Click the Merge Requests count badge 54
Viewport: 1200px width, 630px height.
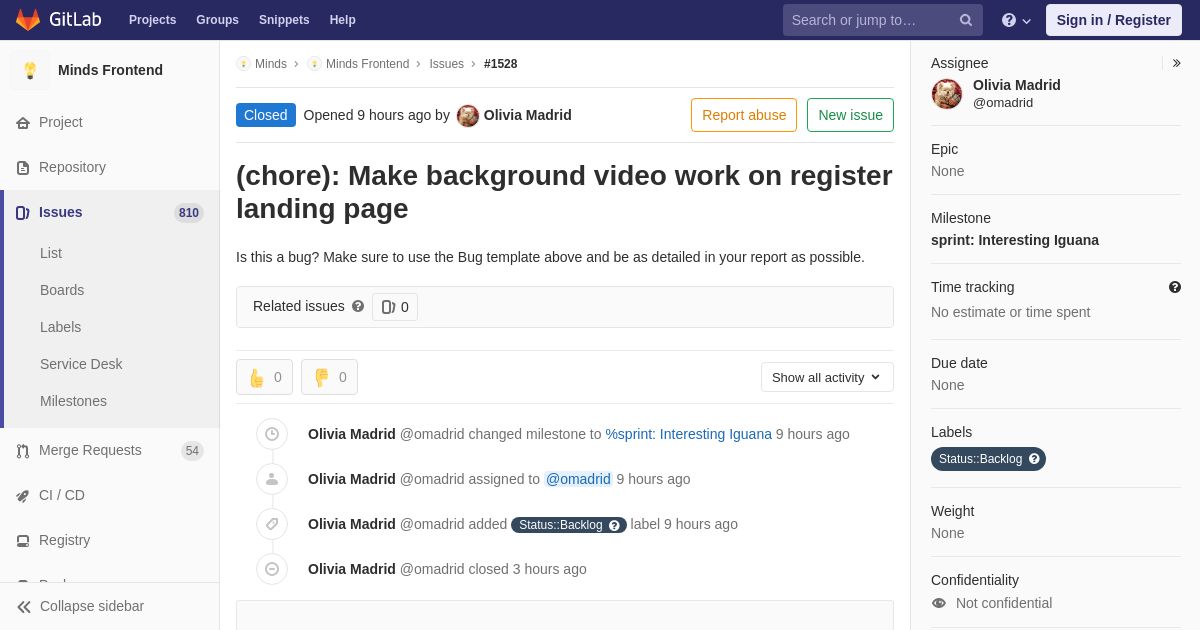tap(192, 451)
